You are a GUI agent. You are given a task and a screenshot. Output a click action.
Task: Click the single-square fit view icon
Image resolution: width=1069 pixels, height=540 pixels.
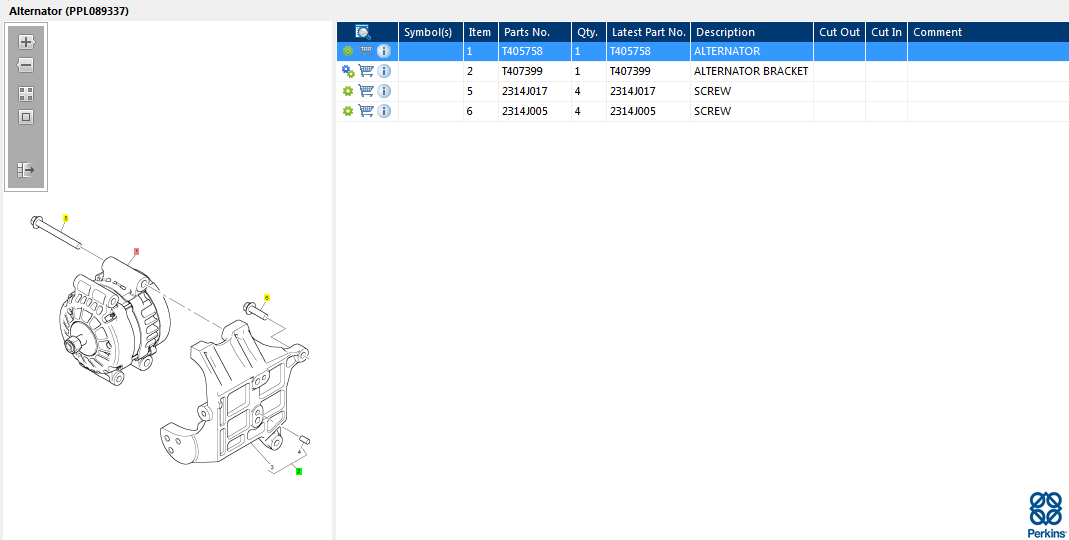click(26, 117)
